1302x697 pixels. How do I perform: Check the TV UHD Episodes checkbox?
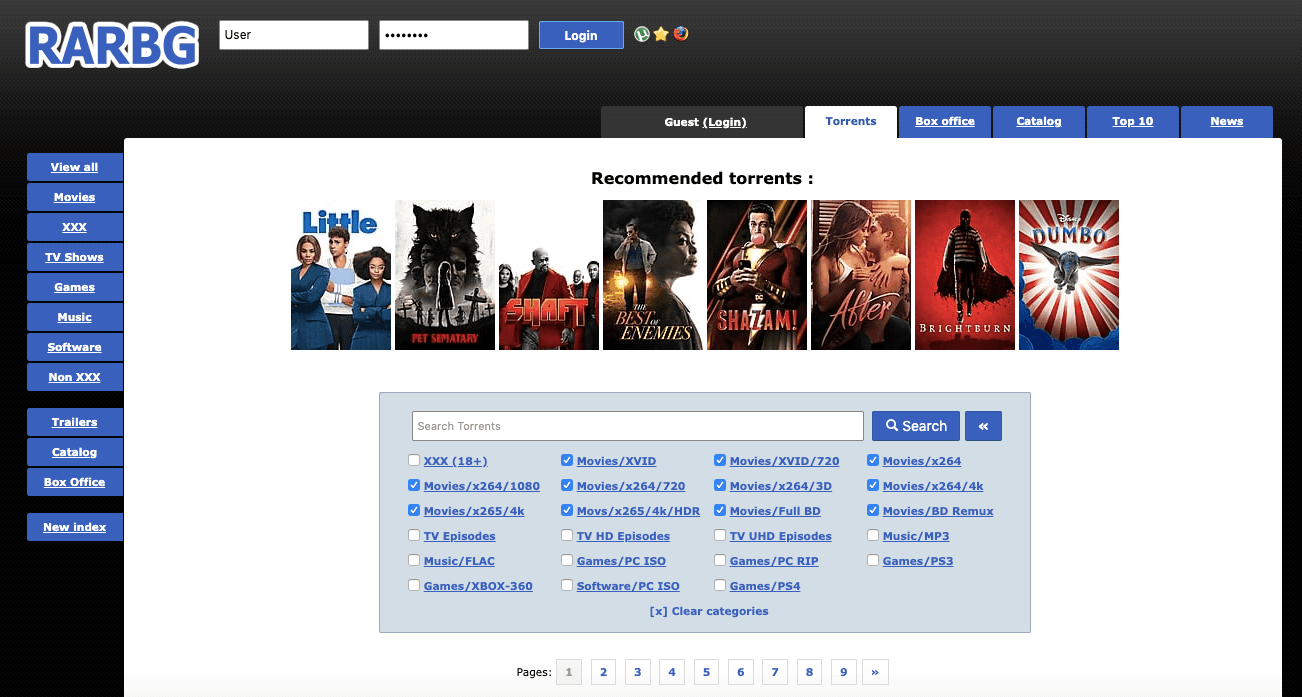(720, 536)
